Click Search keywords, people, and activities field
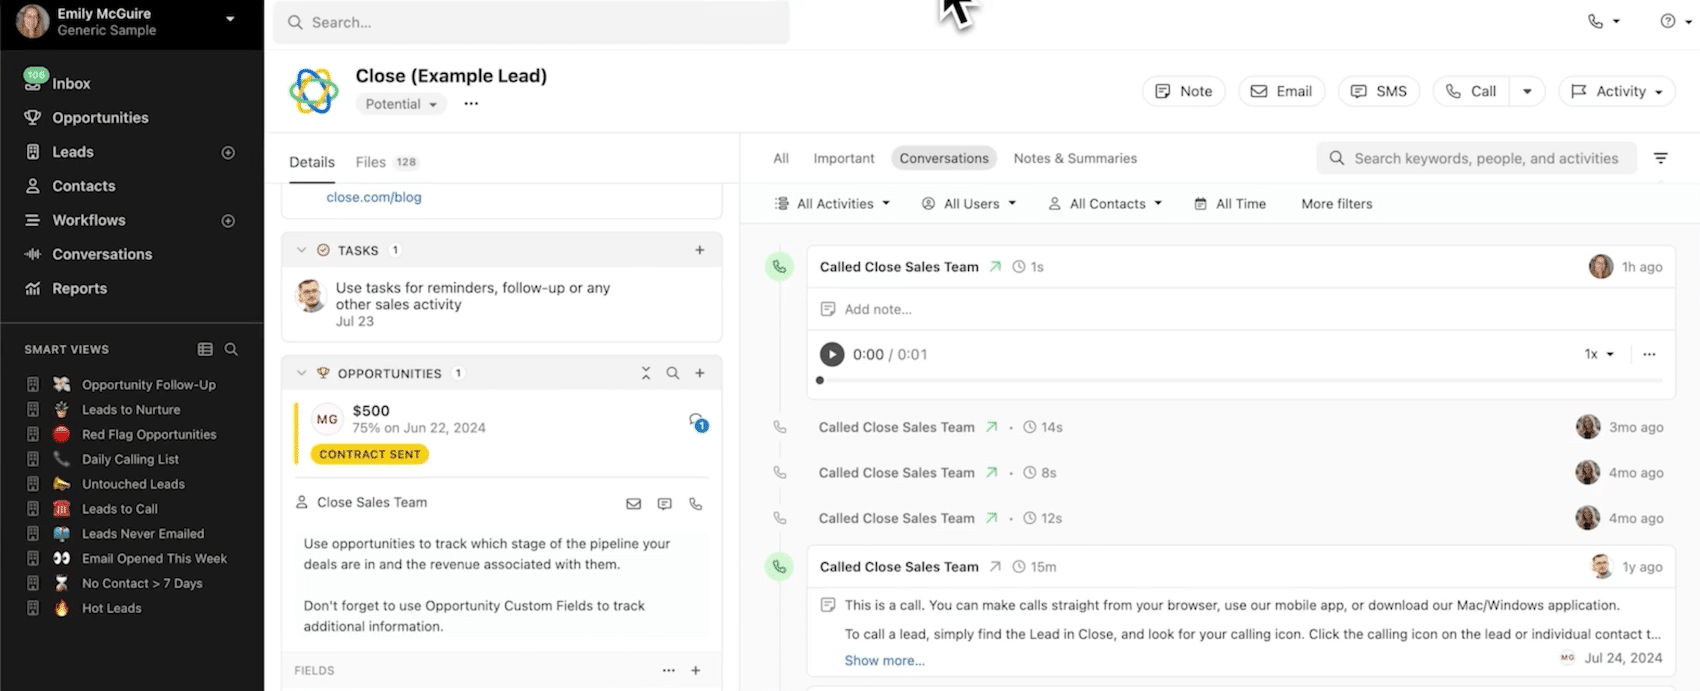The height and width of the screenshot is (691, 1700). [x=1476, y=158]
